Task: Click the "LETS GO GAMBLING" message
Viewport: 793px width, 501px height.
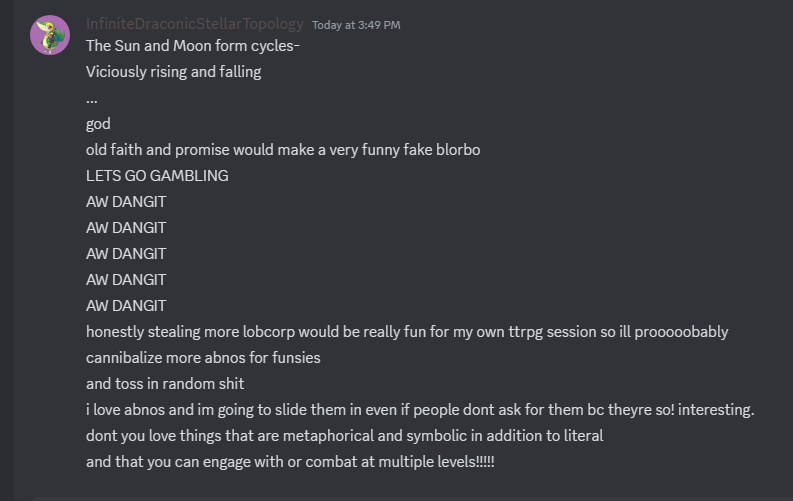Action: point(157,176)
